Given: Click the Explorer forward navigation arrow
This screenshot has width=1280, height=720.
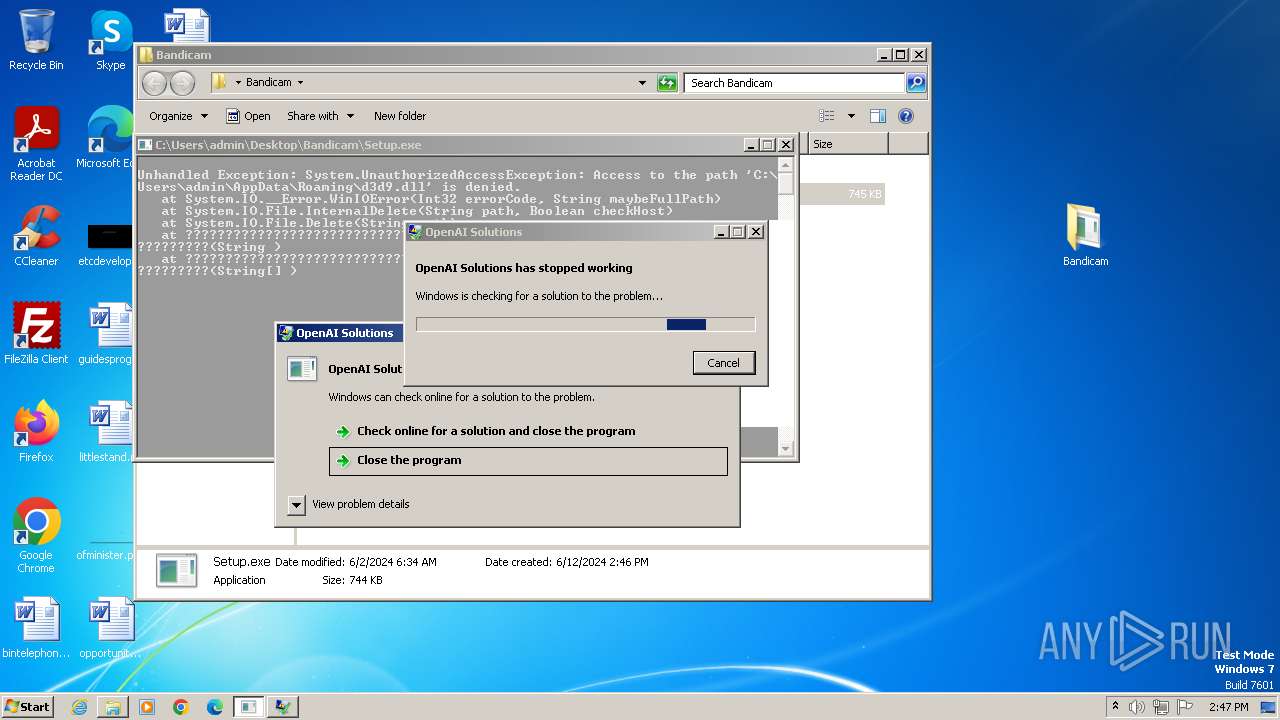Looking at the screenshot, I should (x=182, y=83).
